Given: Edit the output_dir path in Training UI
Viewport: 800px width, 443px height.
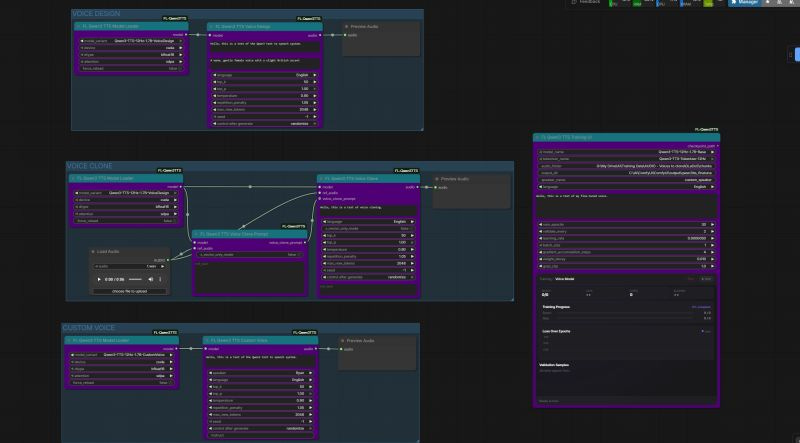Looking at the screenshot, I should (627, 173).
